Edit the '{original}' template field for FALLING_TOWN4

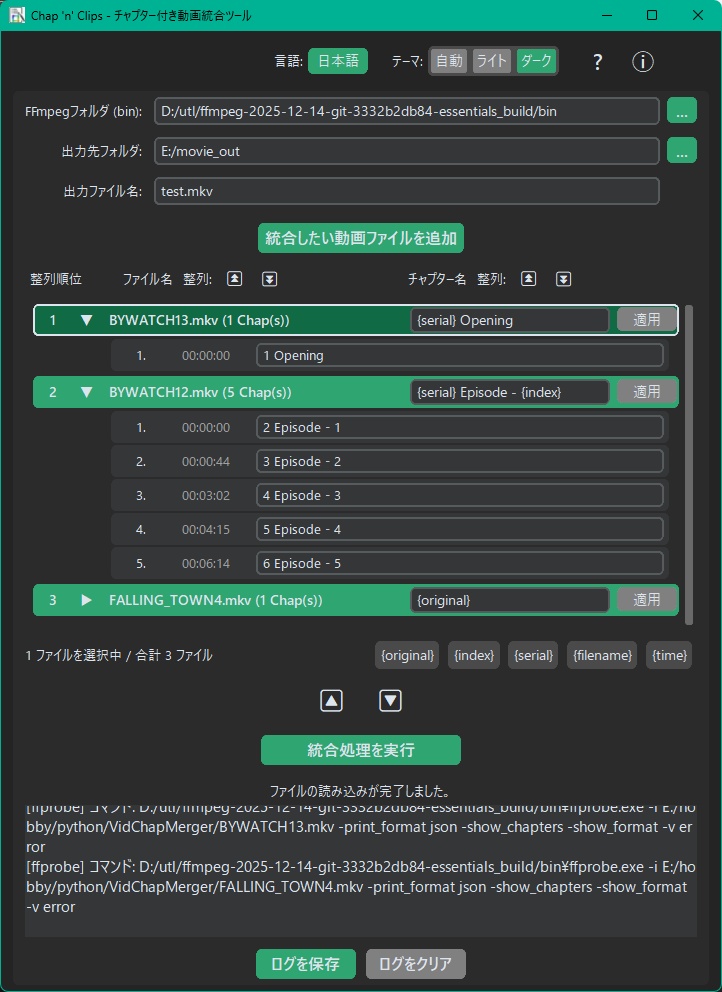509,600
